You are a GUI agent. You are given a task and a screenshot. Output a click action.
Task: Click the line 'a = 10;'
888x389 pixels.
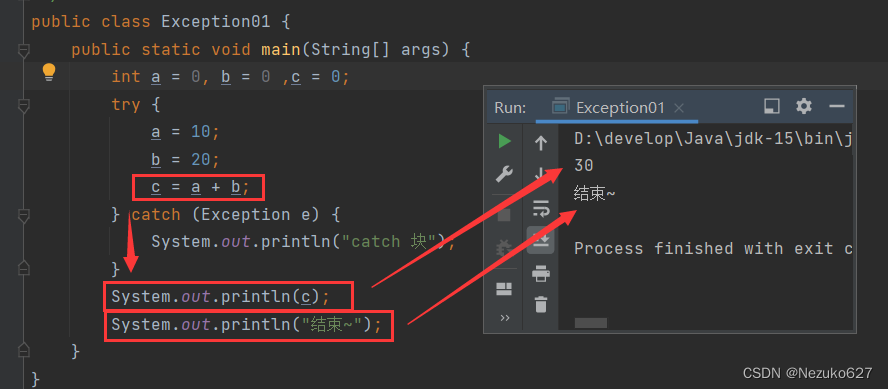point(185,132)
